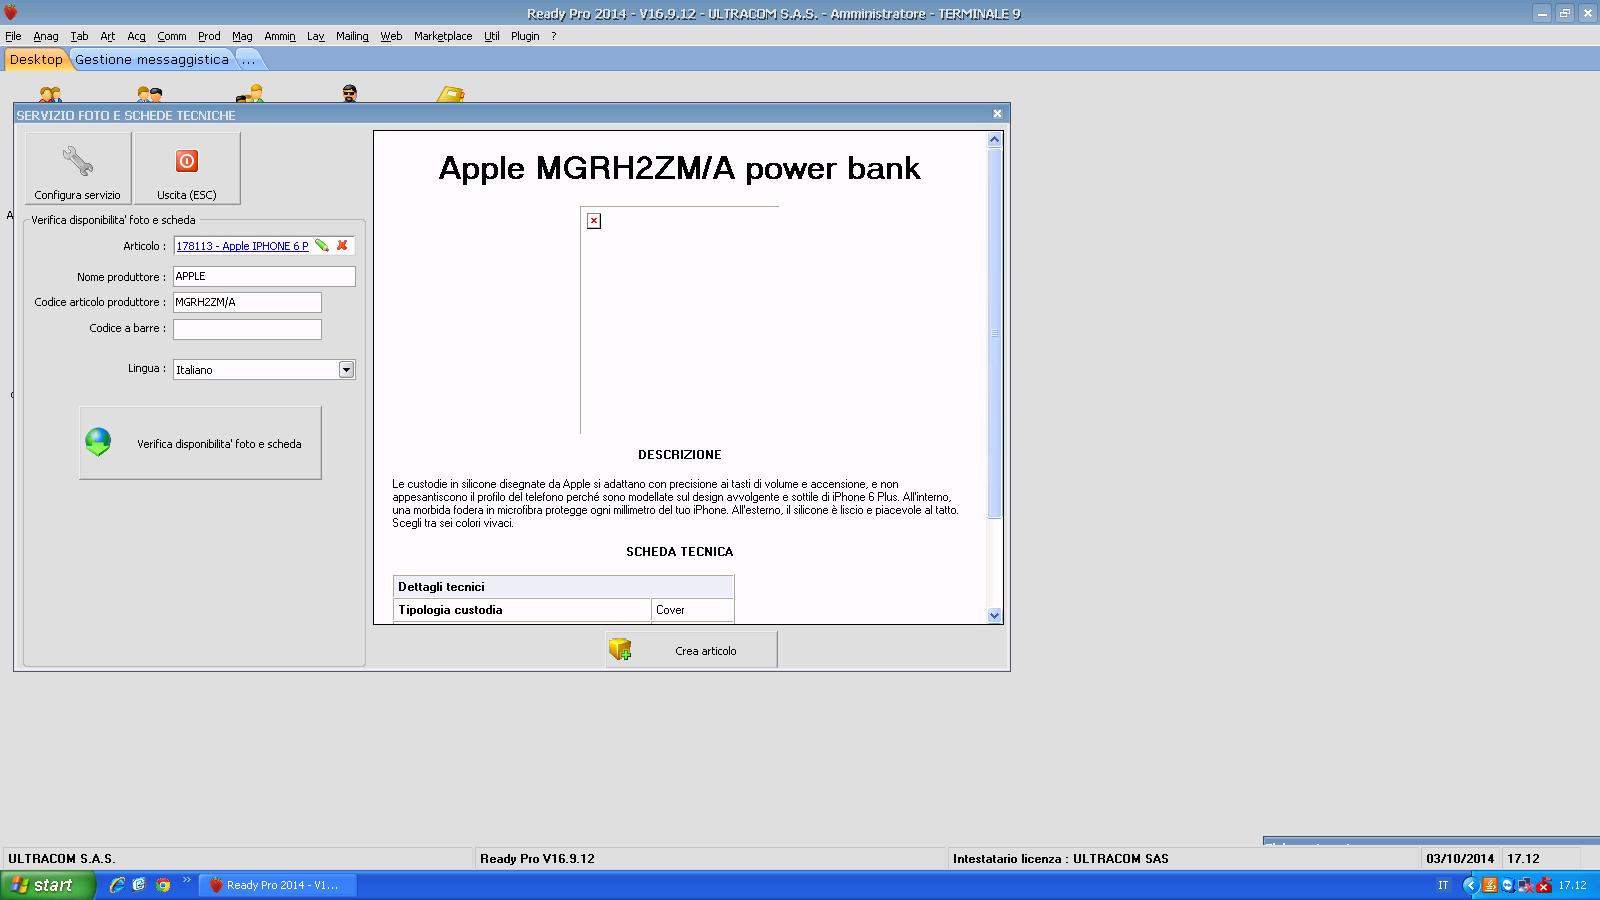This screenshot has width=1600, height=900.
Task: Click the preview pane scroll down arrow
Action: pyautogui.click(x=994, y=615)
